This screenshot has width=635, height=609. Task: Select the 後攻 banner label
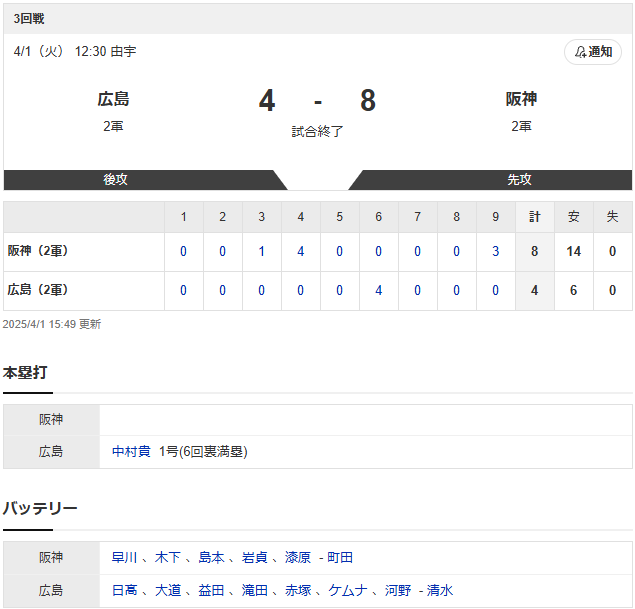(115, 179)
